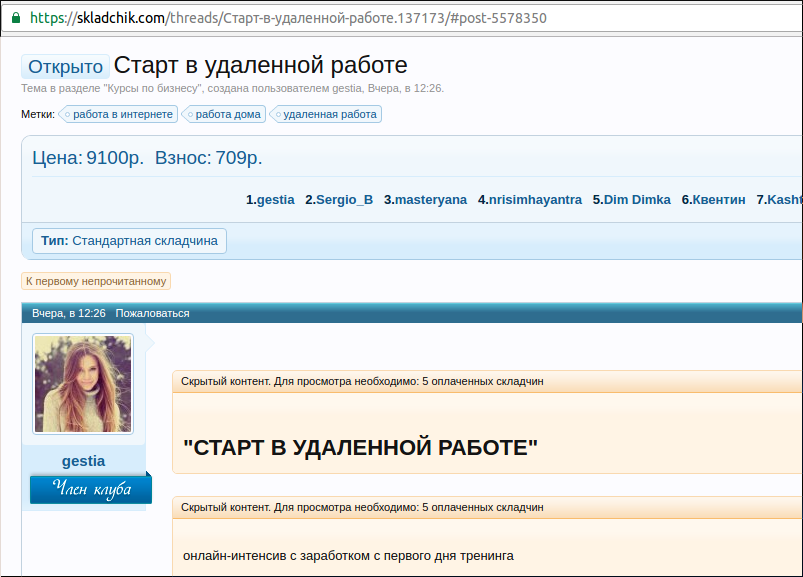
Task: Click the green padlock icon in address bar
Action: coord(16,18)
